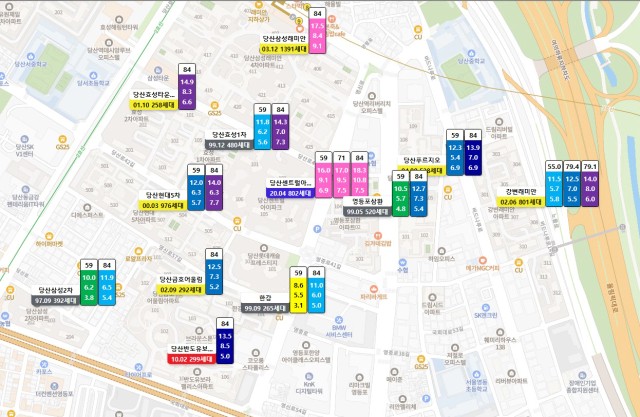
Task: Open the 당산역데시앙루브 오피스텔 marker
Action: click(109, 42)
